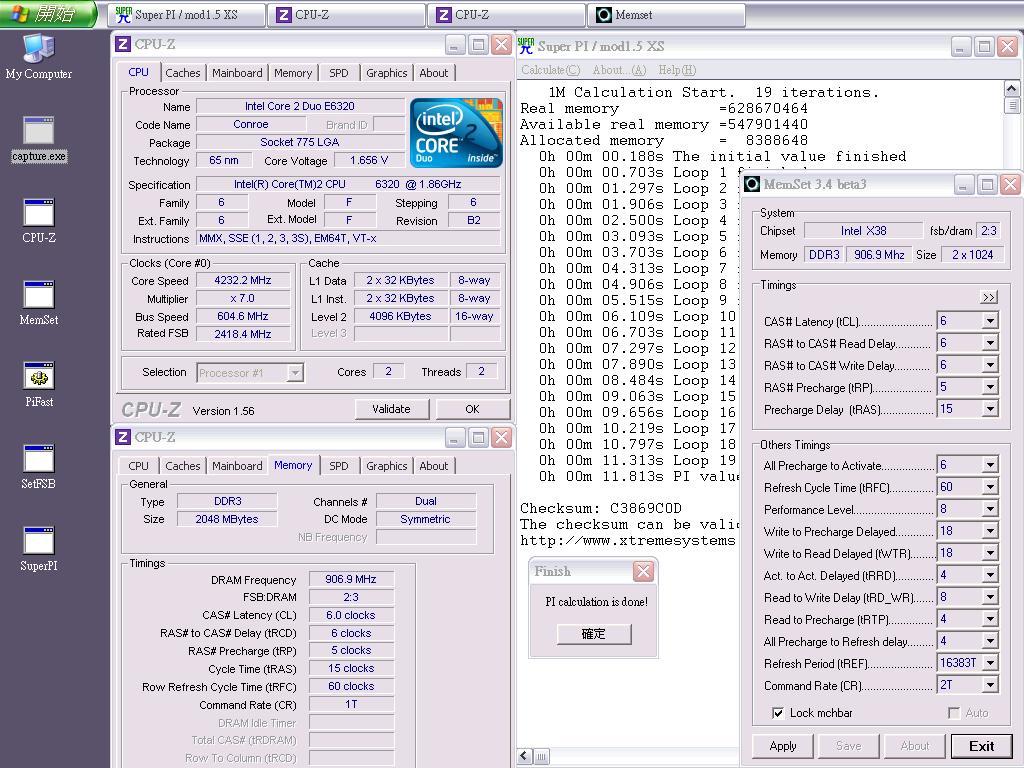Open Write to Precharge Delayed dropdown
This screenshot has height=768, width=1024.
(991, 531)
